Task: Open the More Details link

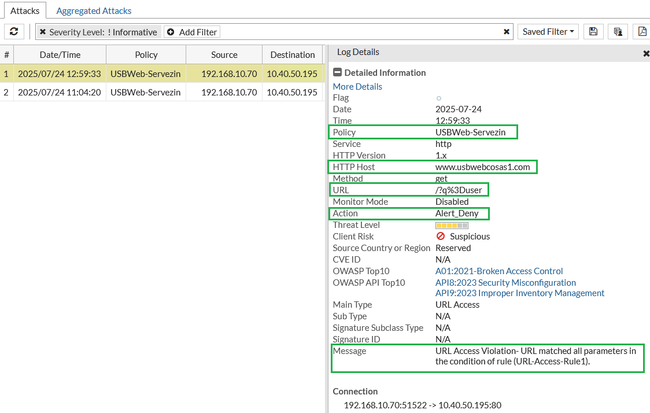Action: [x=357, y=87]
